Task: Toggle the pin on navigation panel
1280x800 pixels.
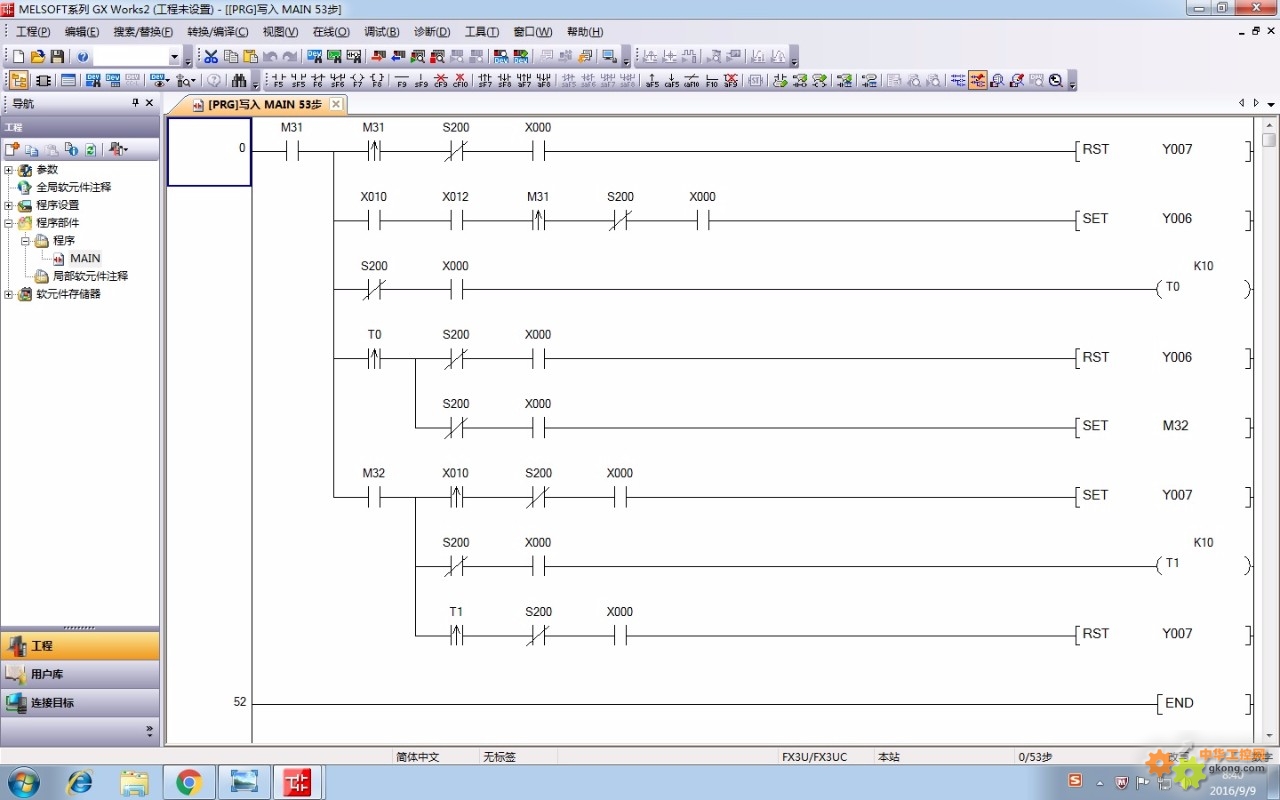Action: (136, 103)
